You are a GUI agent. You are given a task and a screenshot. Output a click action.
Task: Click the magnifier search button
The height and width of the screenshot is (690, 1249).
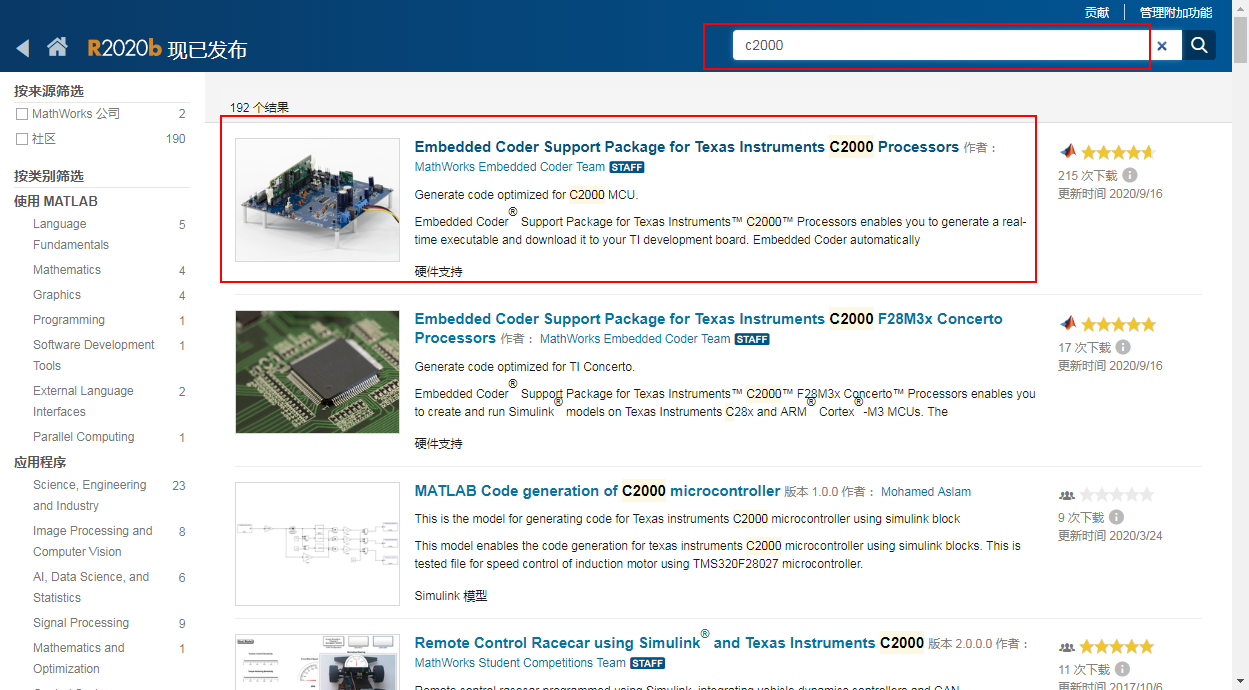click(x=1199, y=45)
